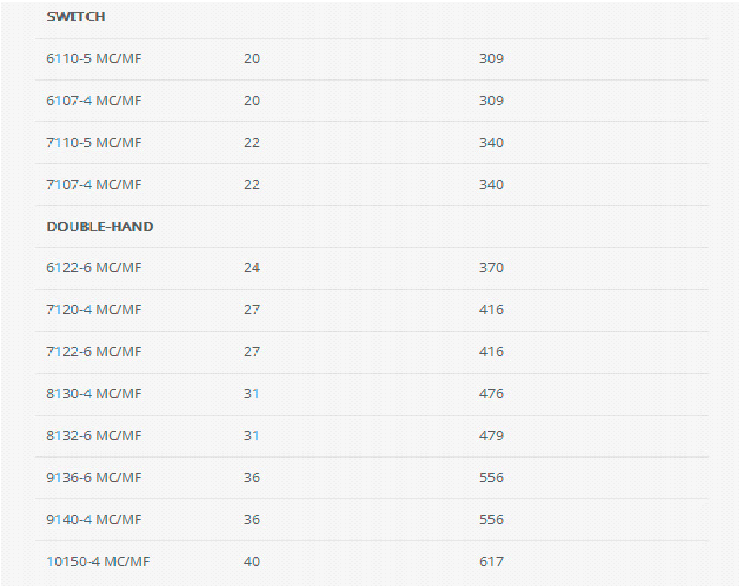Click the value 40 in the 10150-4 row
744x588 pixels.
coord(252,562)
